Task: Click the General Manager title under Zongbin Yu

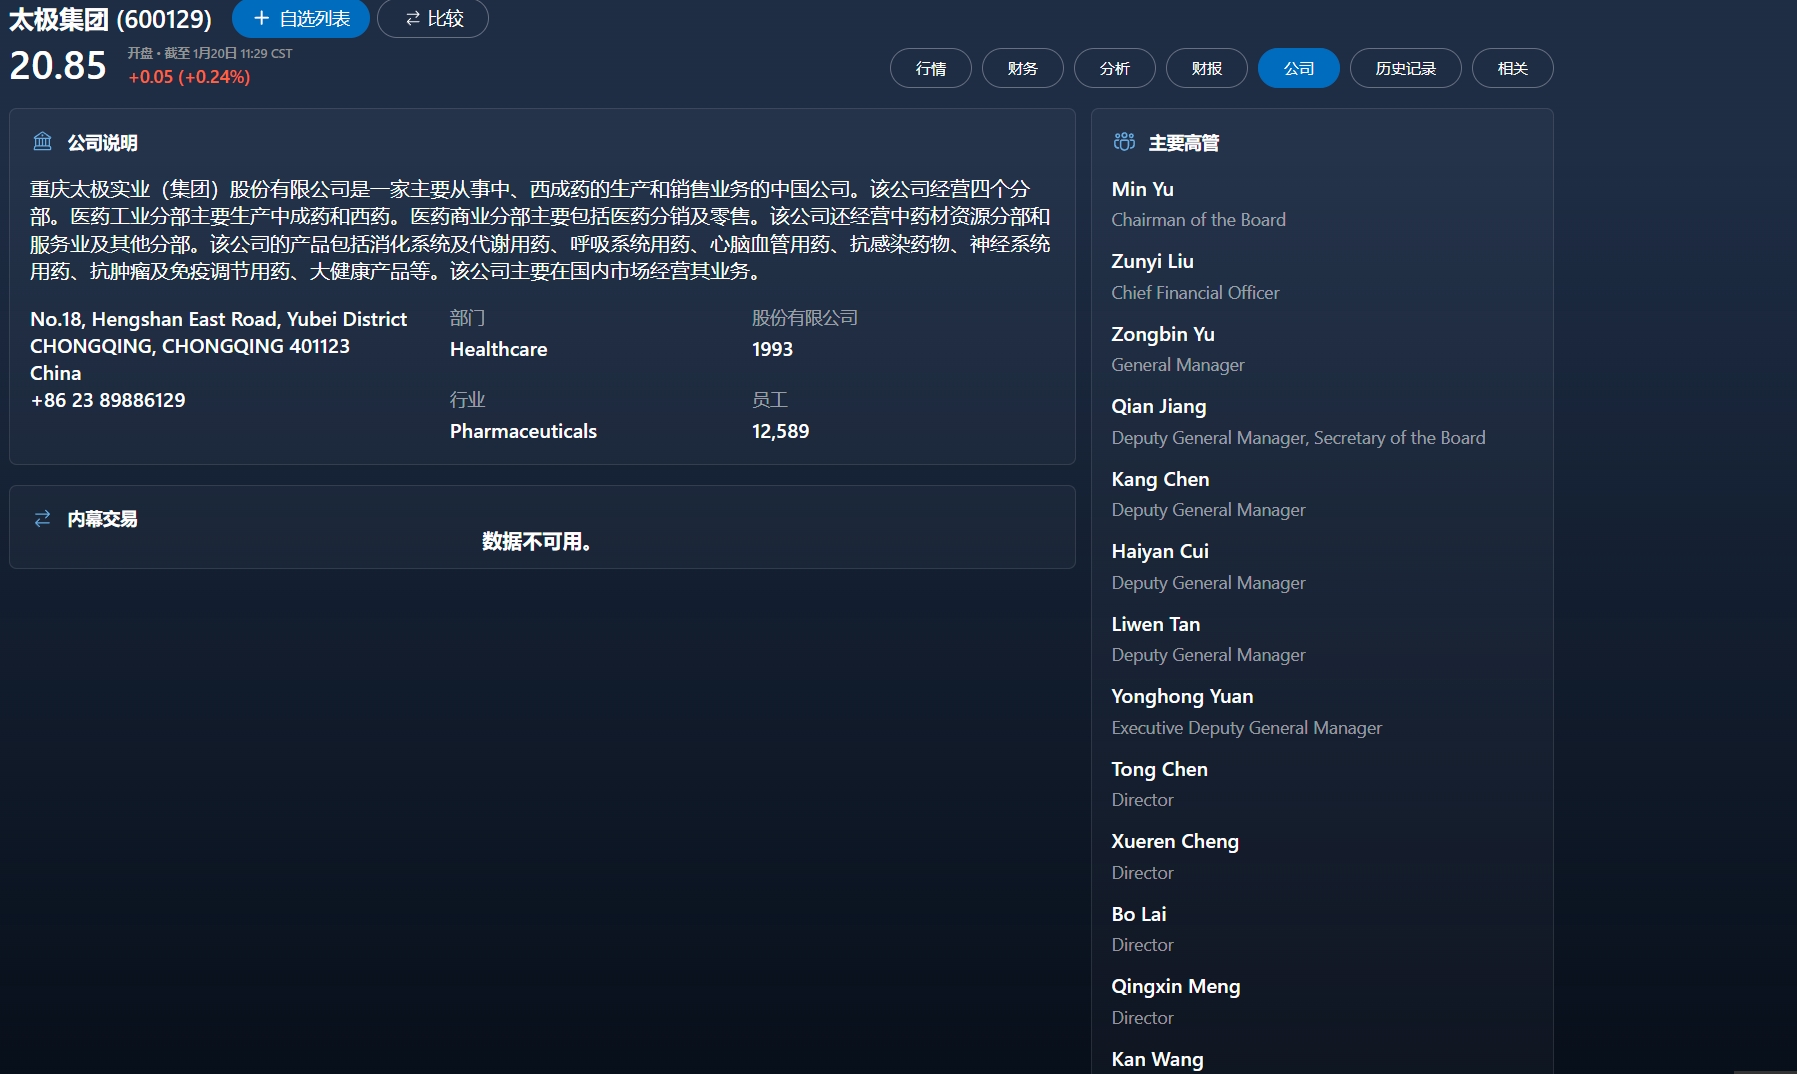Action: 1178,365
